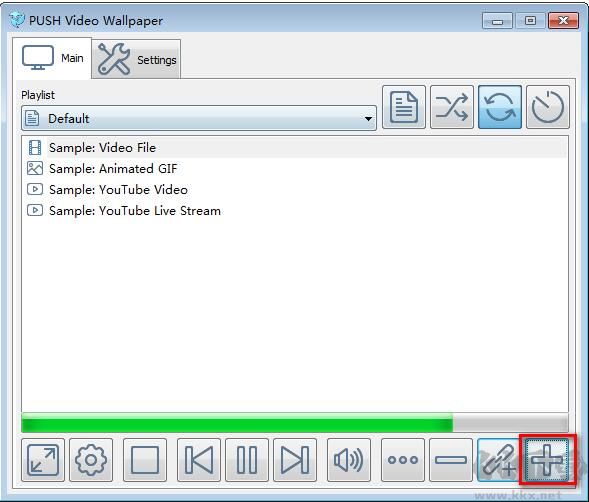Open the playlist timer clock button
This screenshot has height=502, width=589.
548,107
